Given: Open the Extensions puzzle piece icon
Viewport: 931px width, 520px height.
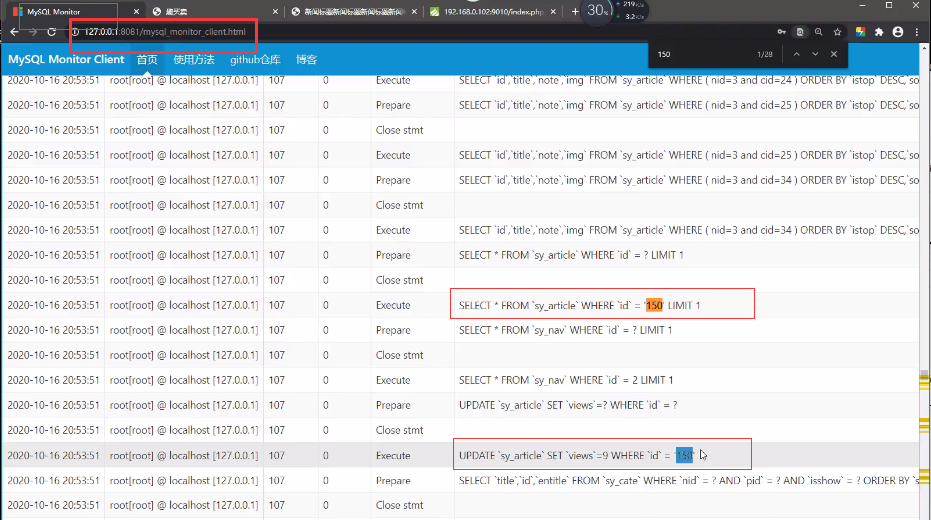Looking at the screenshot, I should [879, 32].
